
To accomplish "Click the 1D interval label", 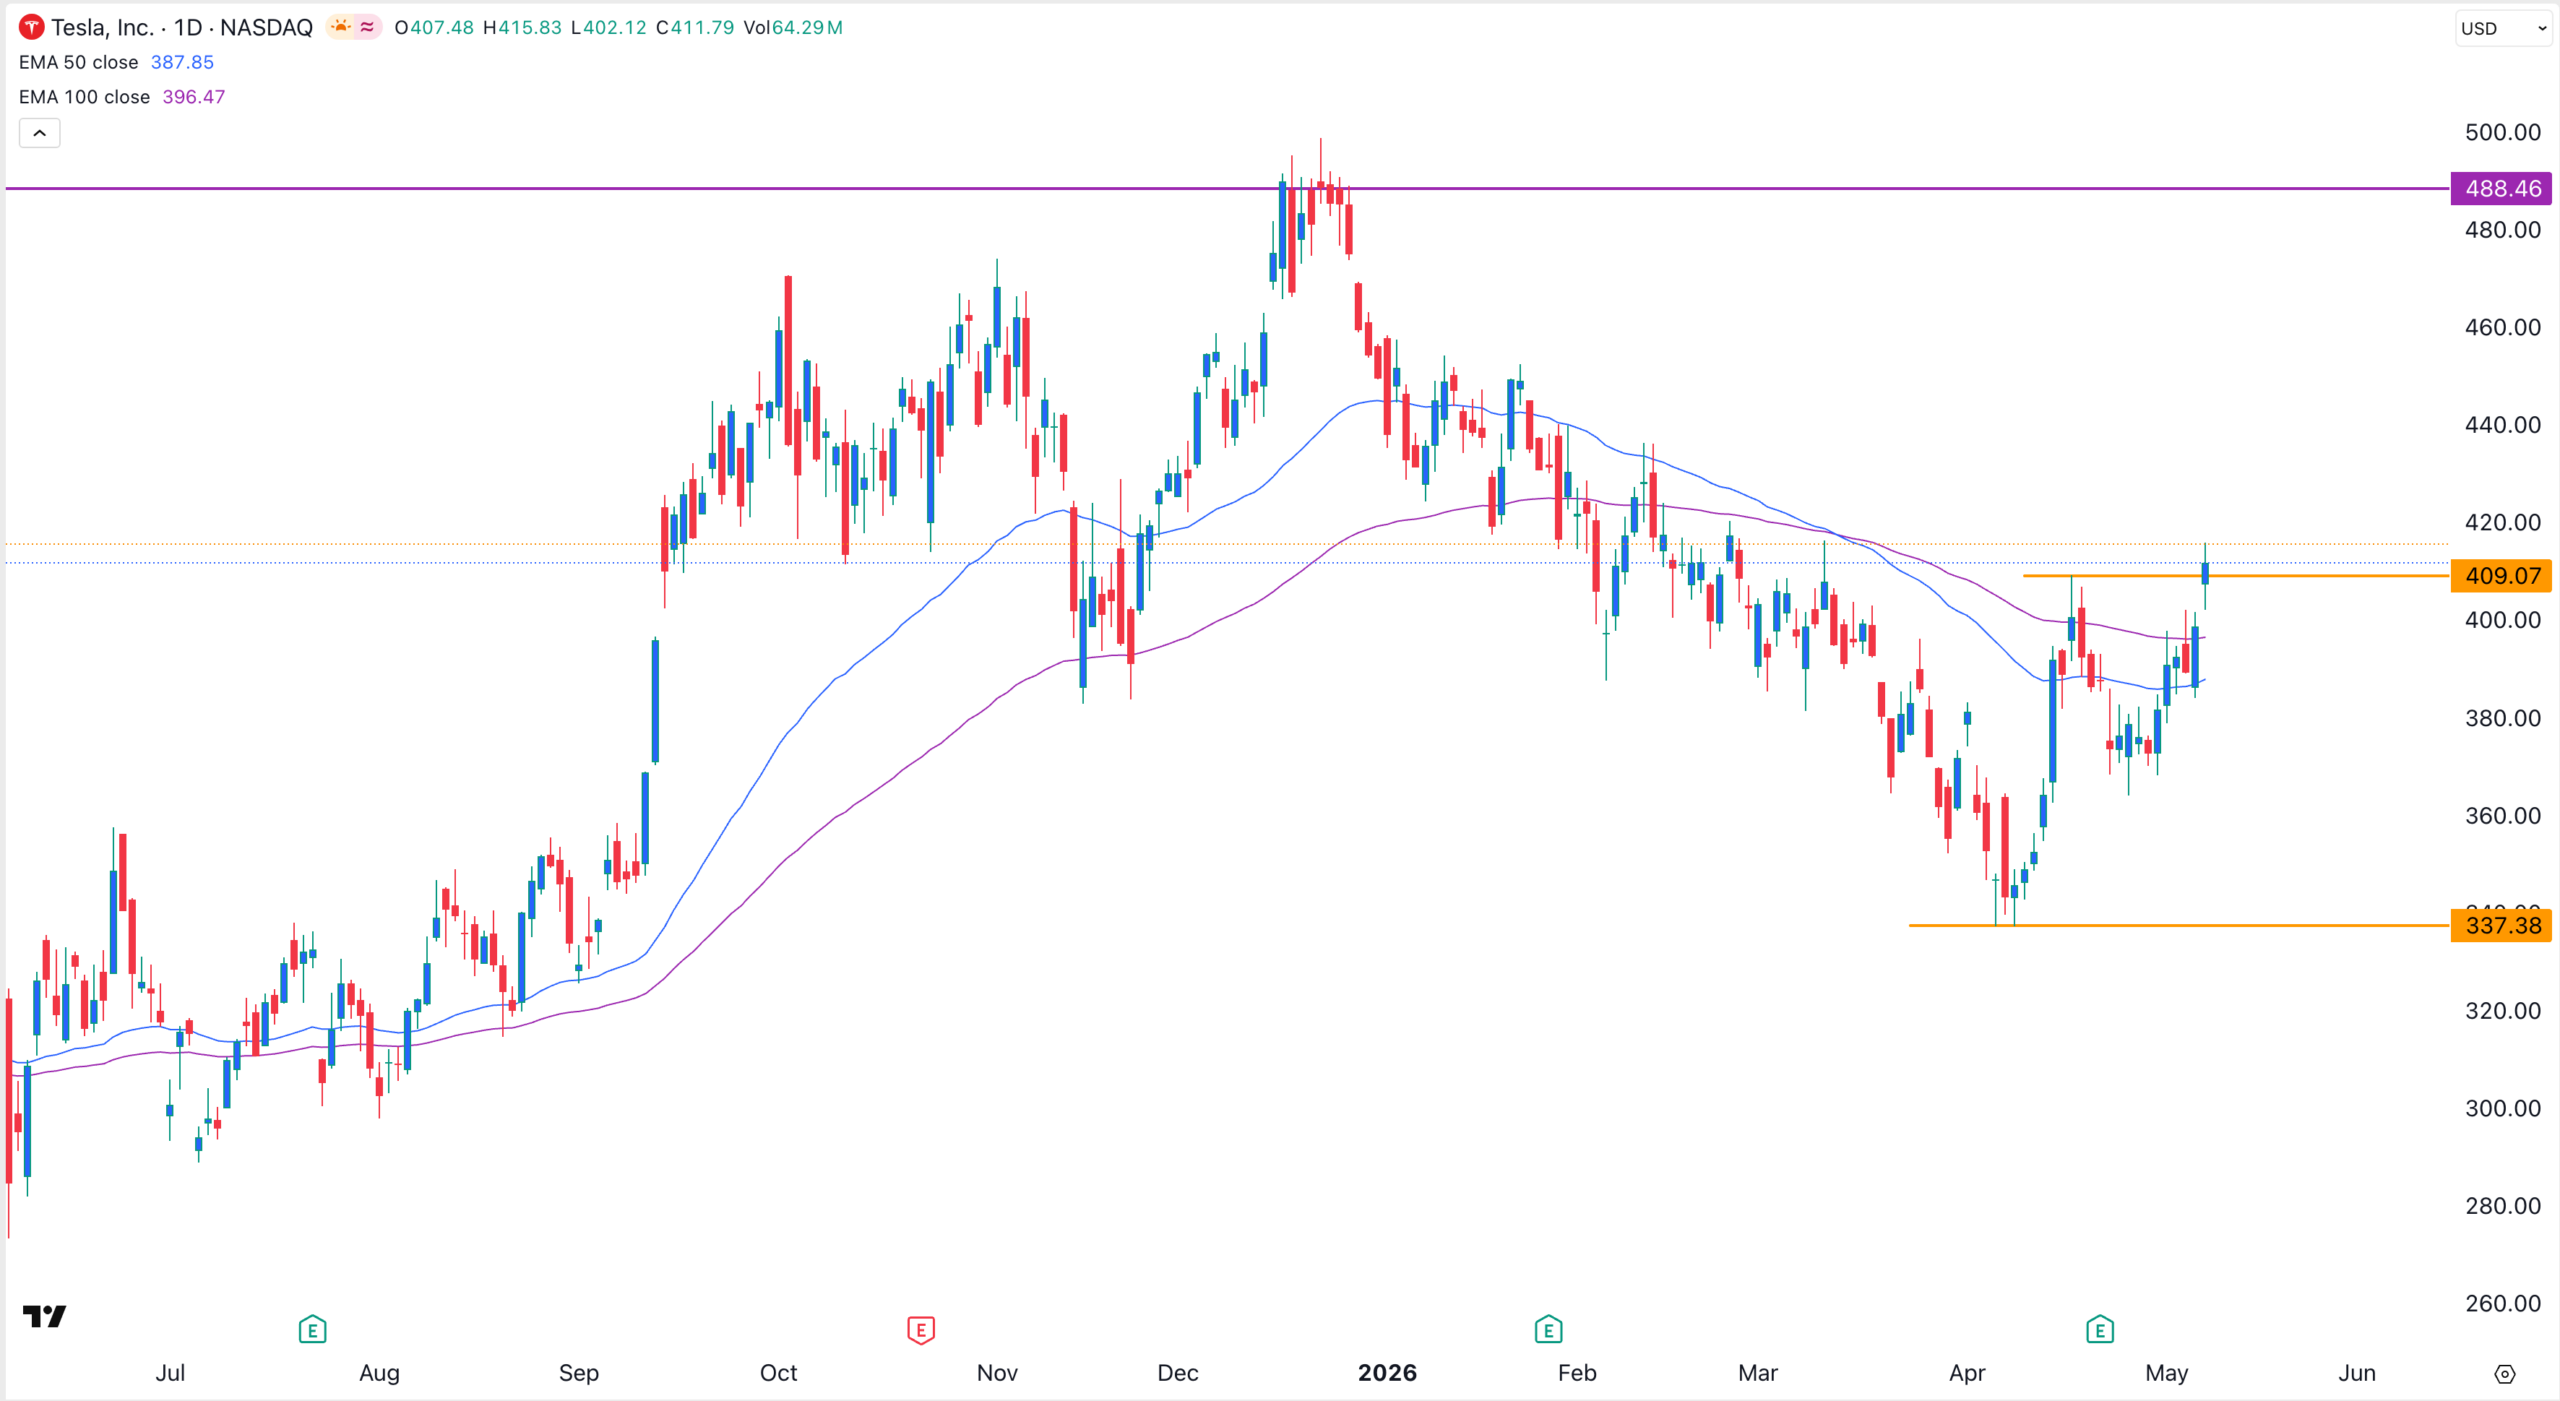I will (188, 27).
